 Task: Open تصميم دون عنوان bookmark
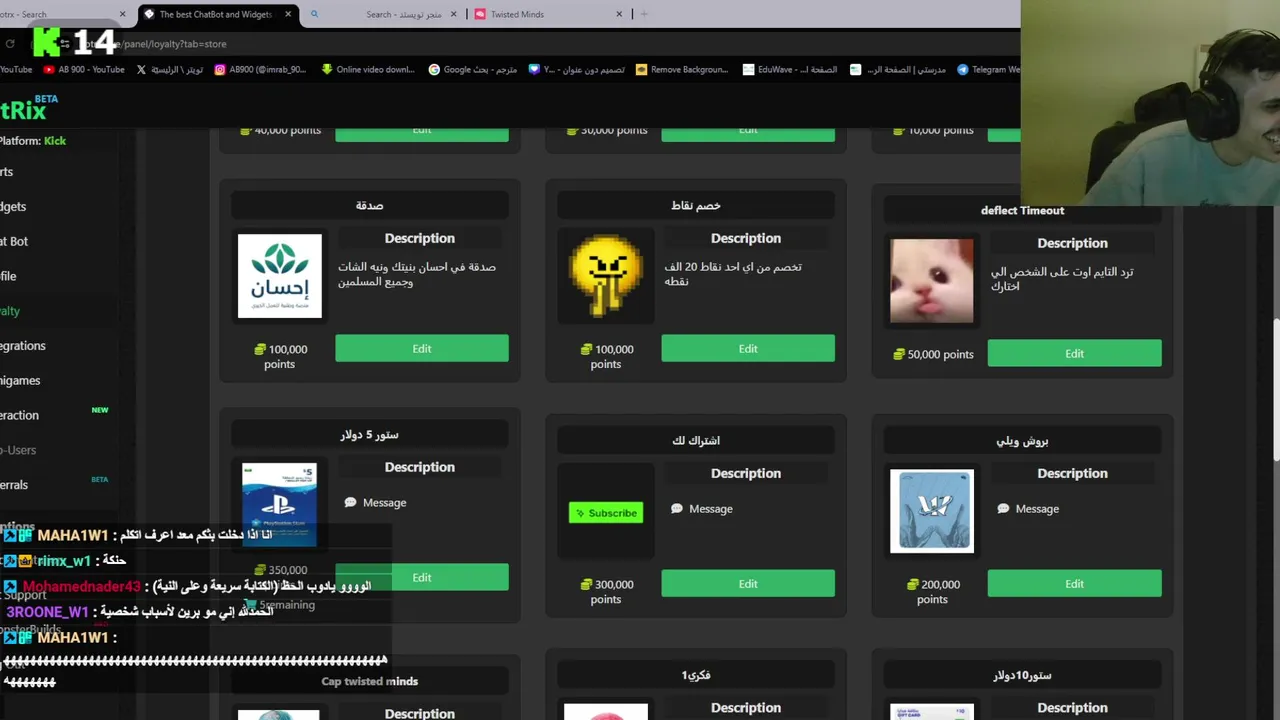point(576,69)
